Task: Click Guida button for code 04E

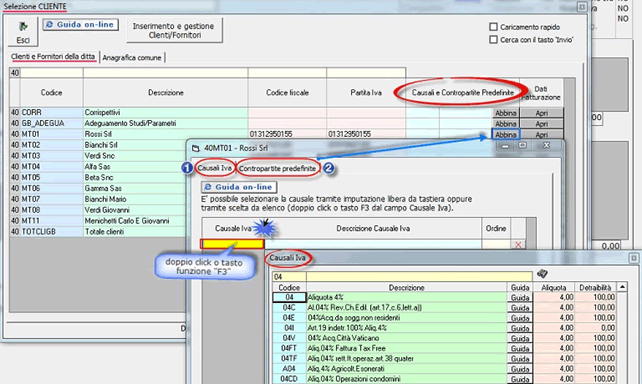Action: coord(520,318)
